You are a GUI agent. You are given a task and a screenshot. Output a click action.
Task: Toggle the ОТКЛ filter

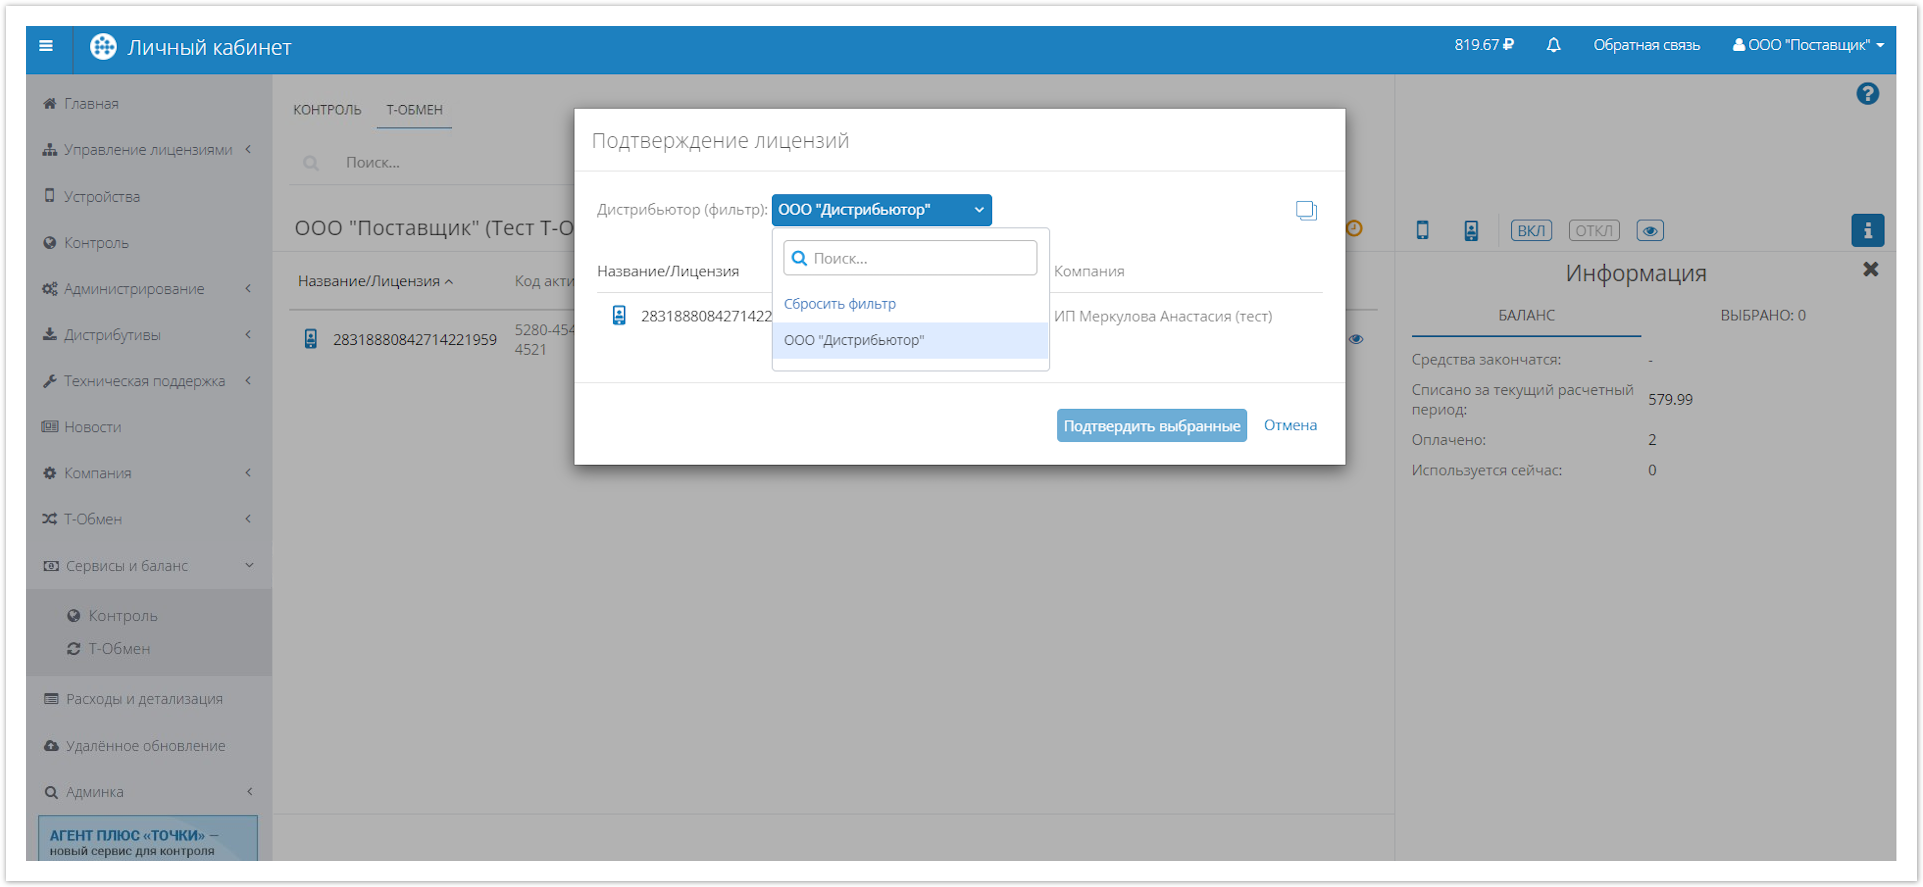click(1593, 231)
